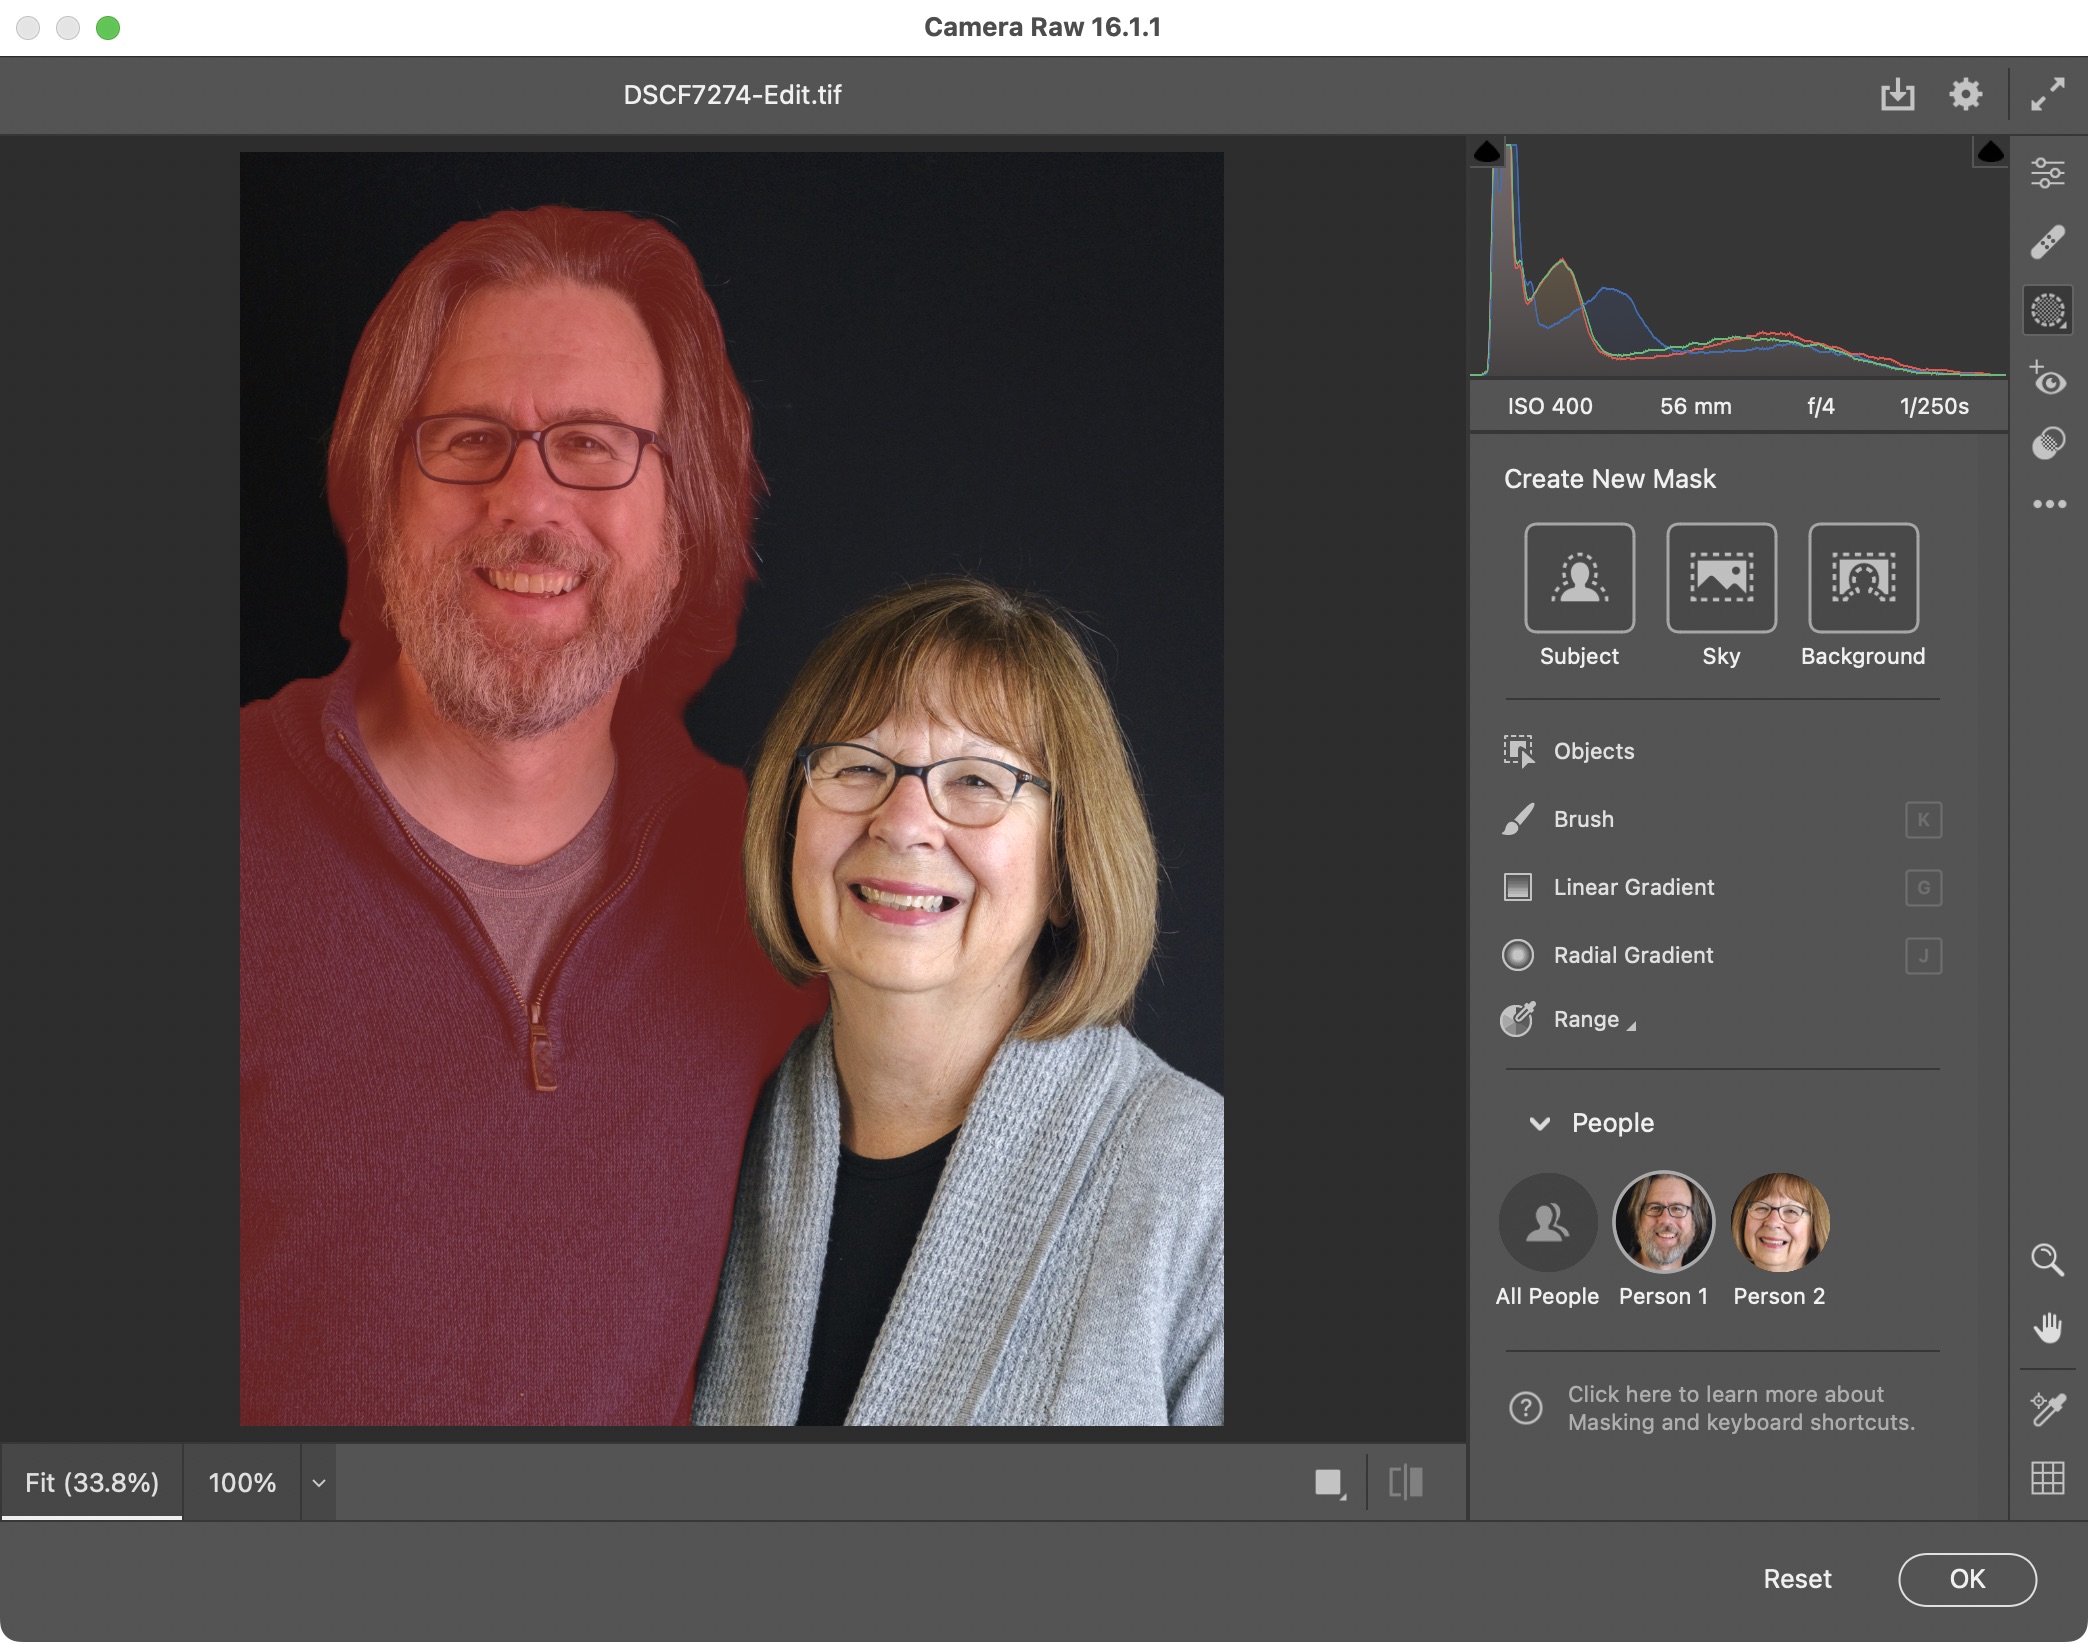2088x1642 pixels.
Task: Toggle the grid overlay icon
Action: coord(2047,1477)
